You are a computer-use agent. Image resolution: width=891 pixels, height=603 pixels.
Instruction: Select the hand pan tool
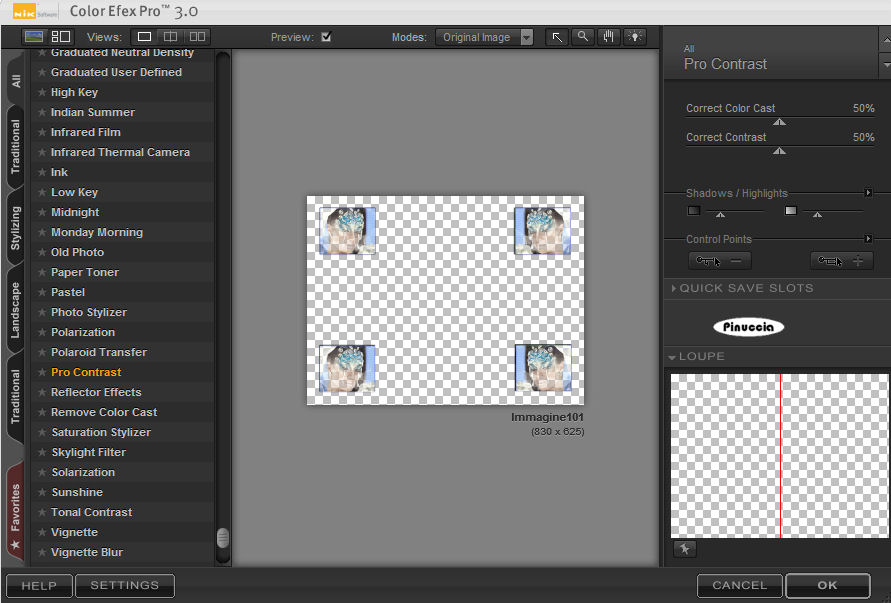click(x=609, y=38)
